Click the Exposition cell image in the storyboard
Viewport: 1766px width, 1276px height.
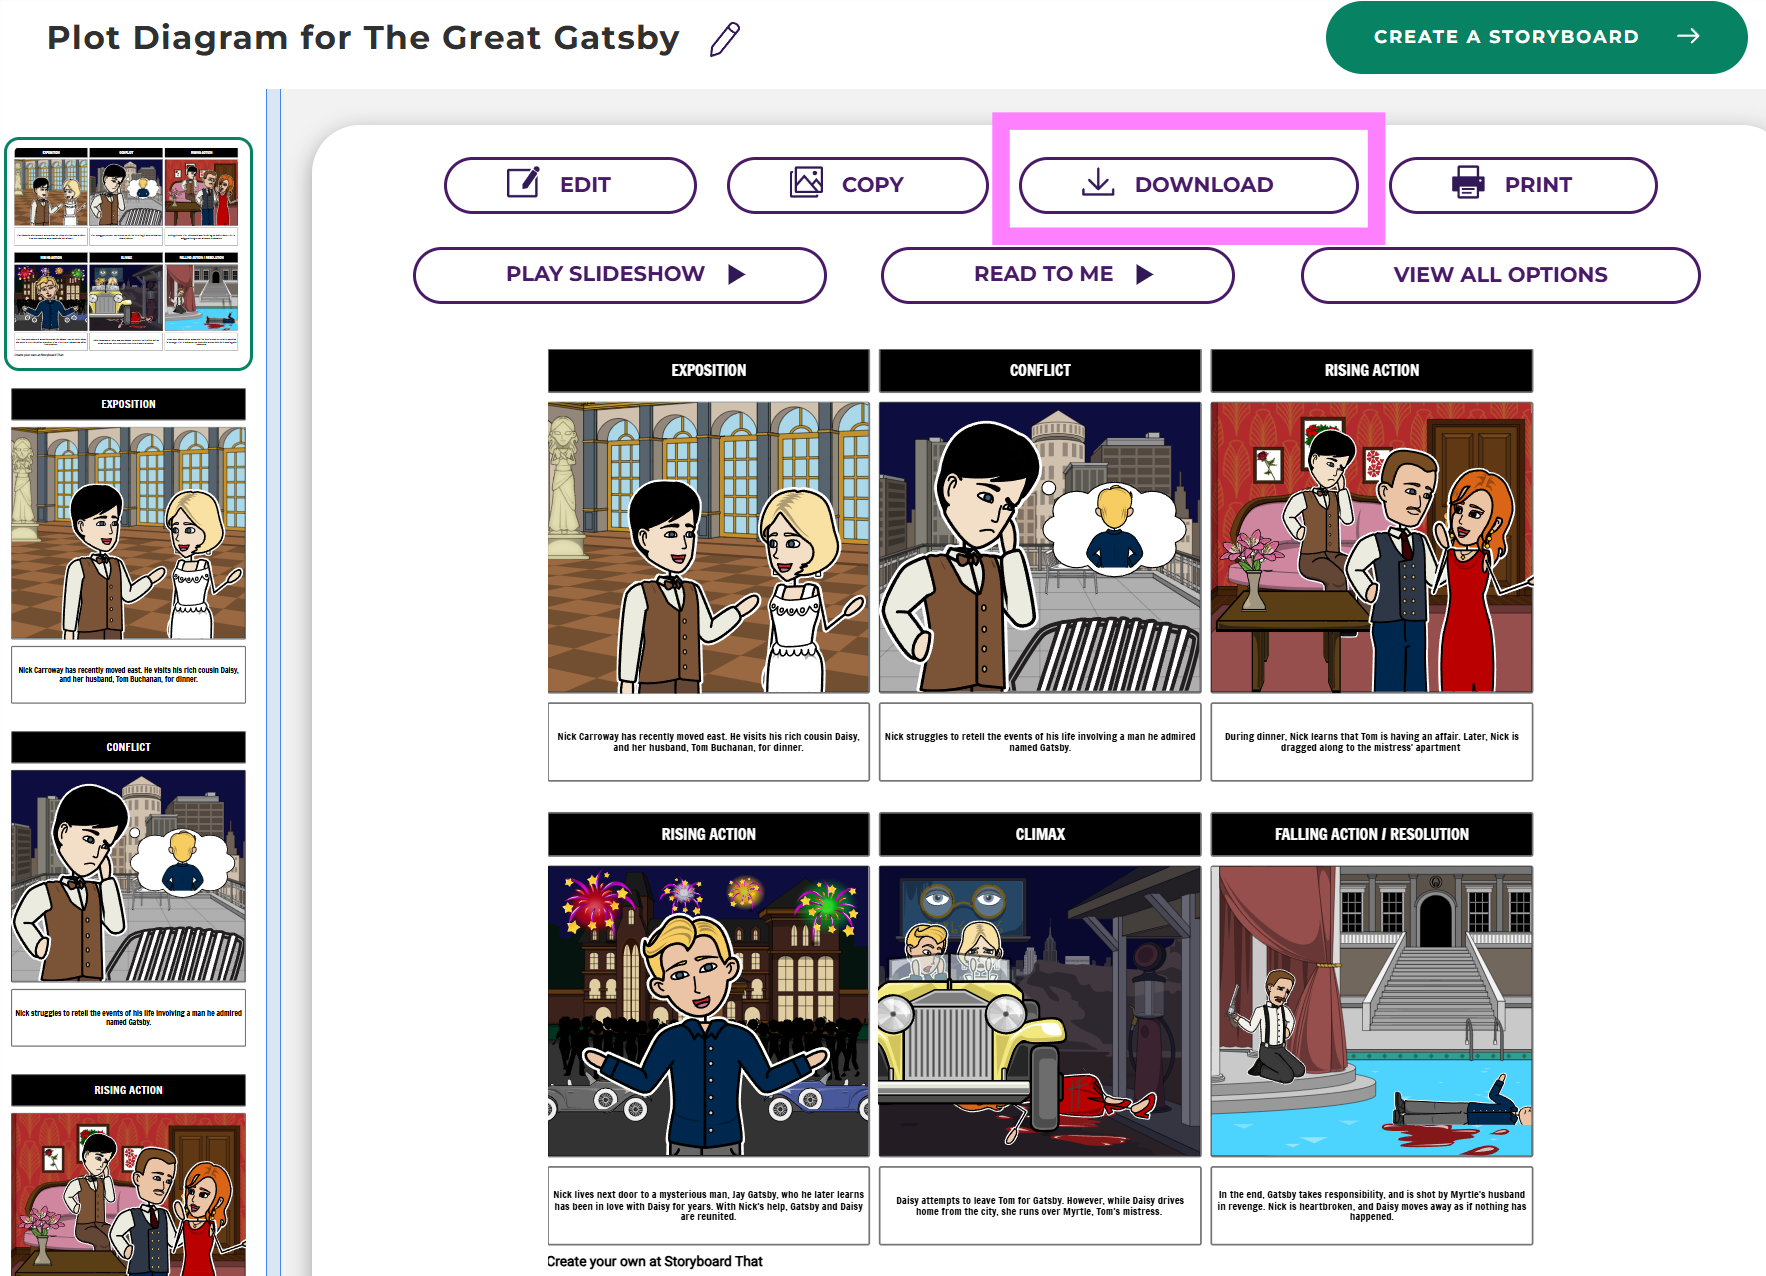point(708,547)
